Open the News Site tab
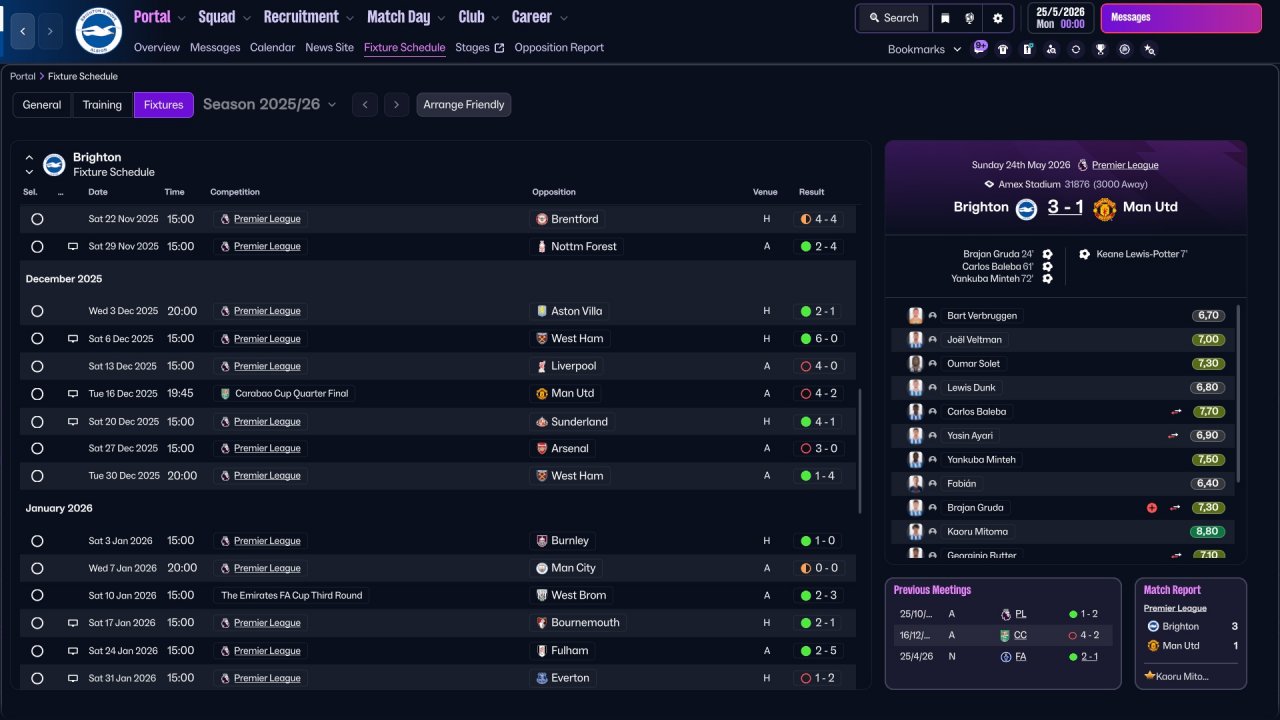 (330, 47)
